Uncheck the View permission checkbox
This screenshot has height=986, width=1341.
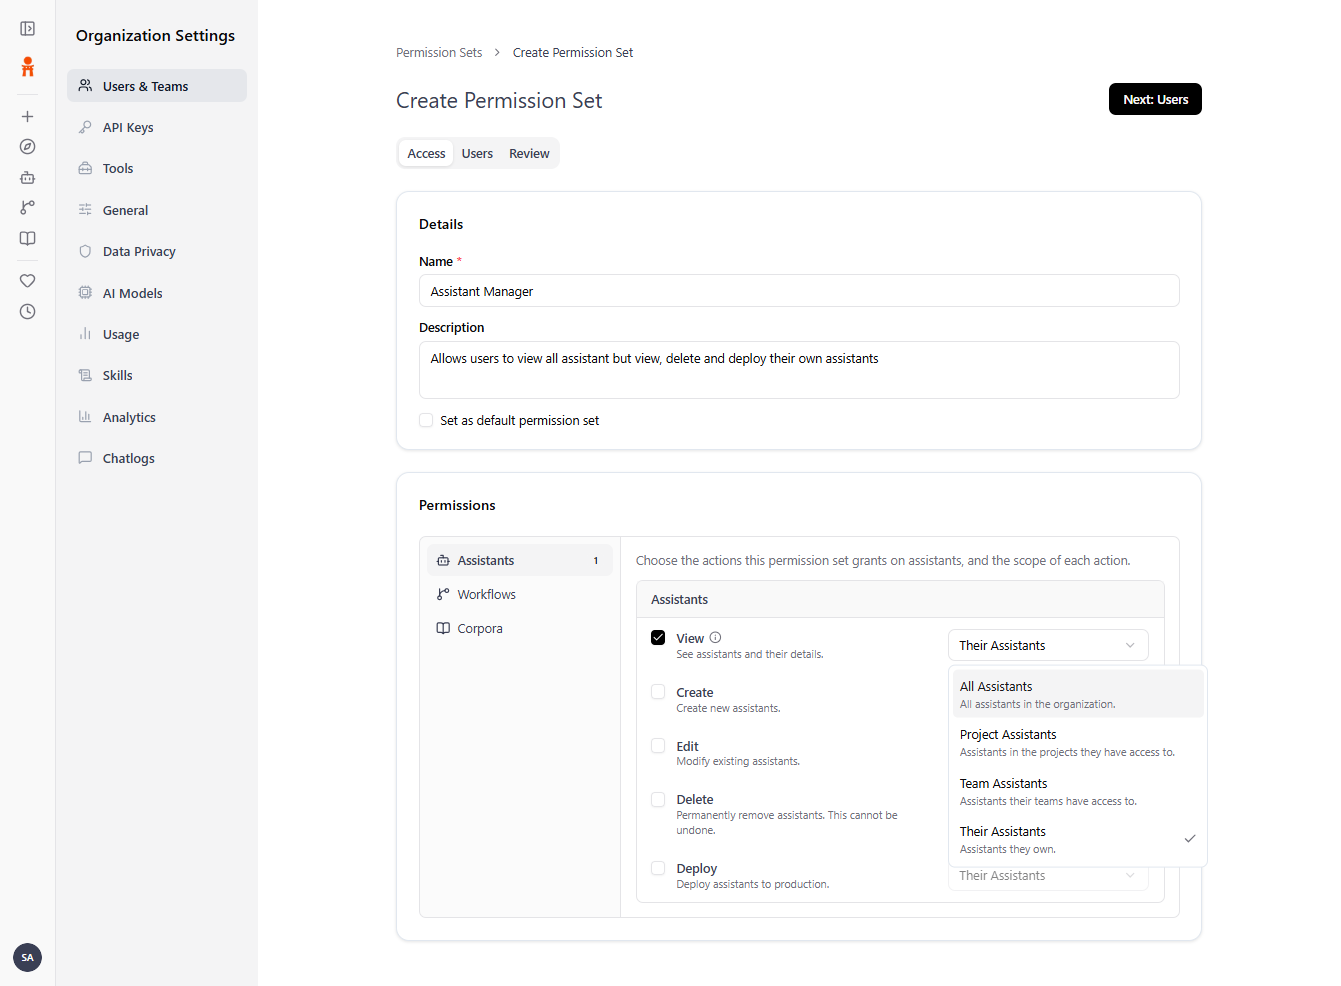pyautogui.click(x=658, y=638)
